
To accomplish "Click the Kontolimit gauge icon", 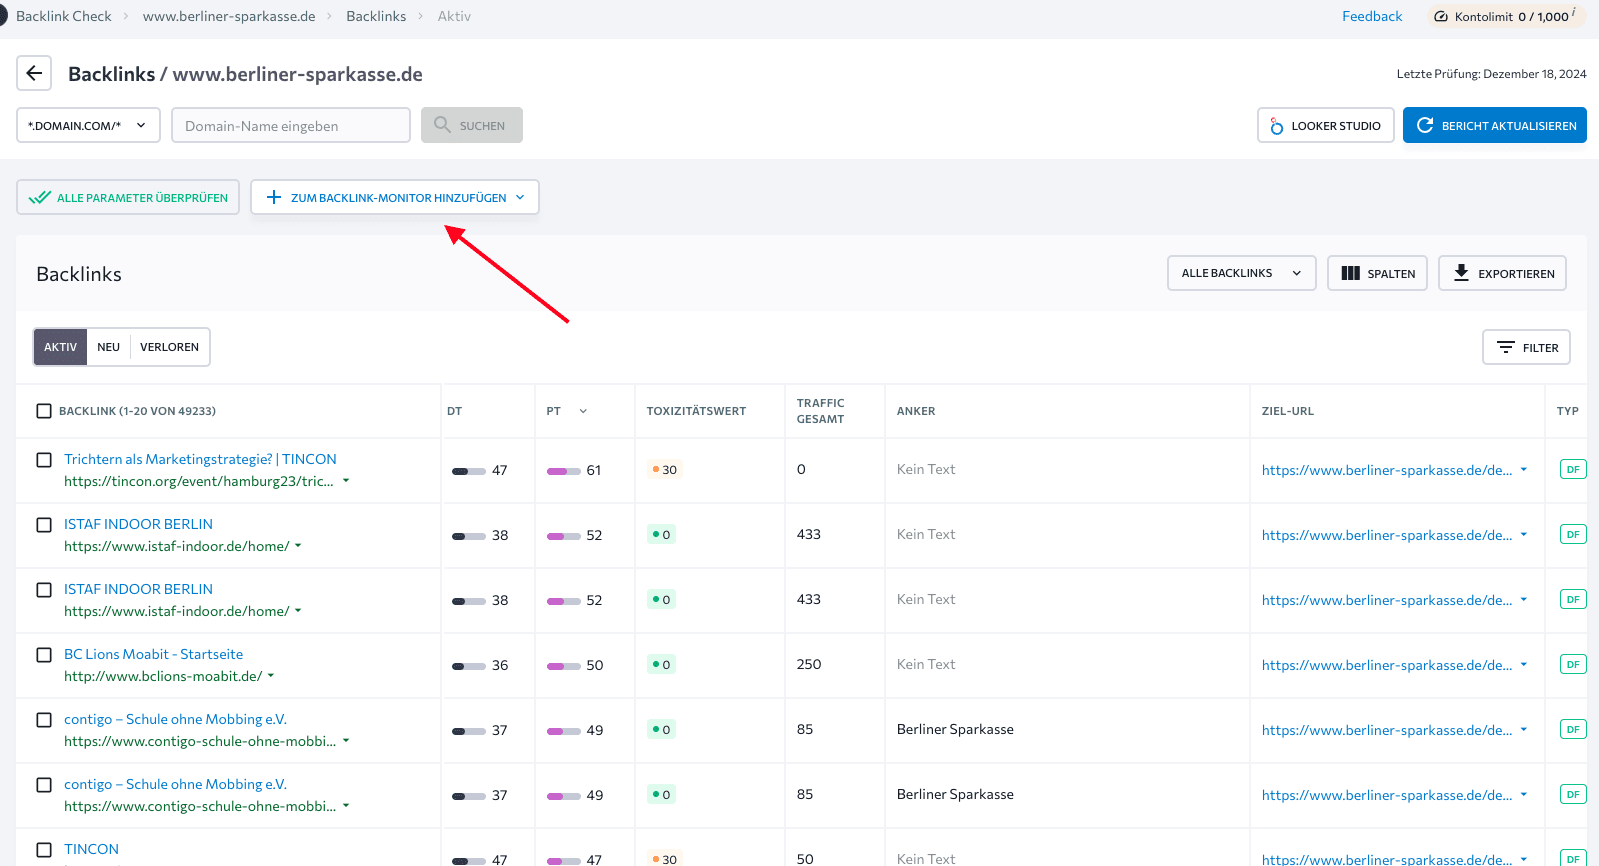I will [1441, 16].
